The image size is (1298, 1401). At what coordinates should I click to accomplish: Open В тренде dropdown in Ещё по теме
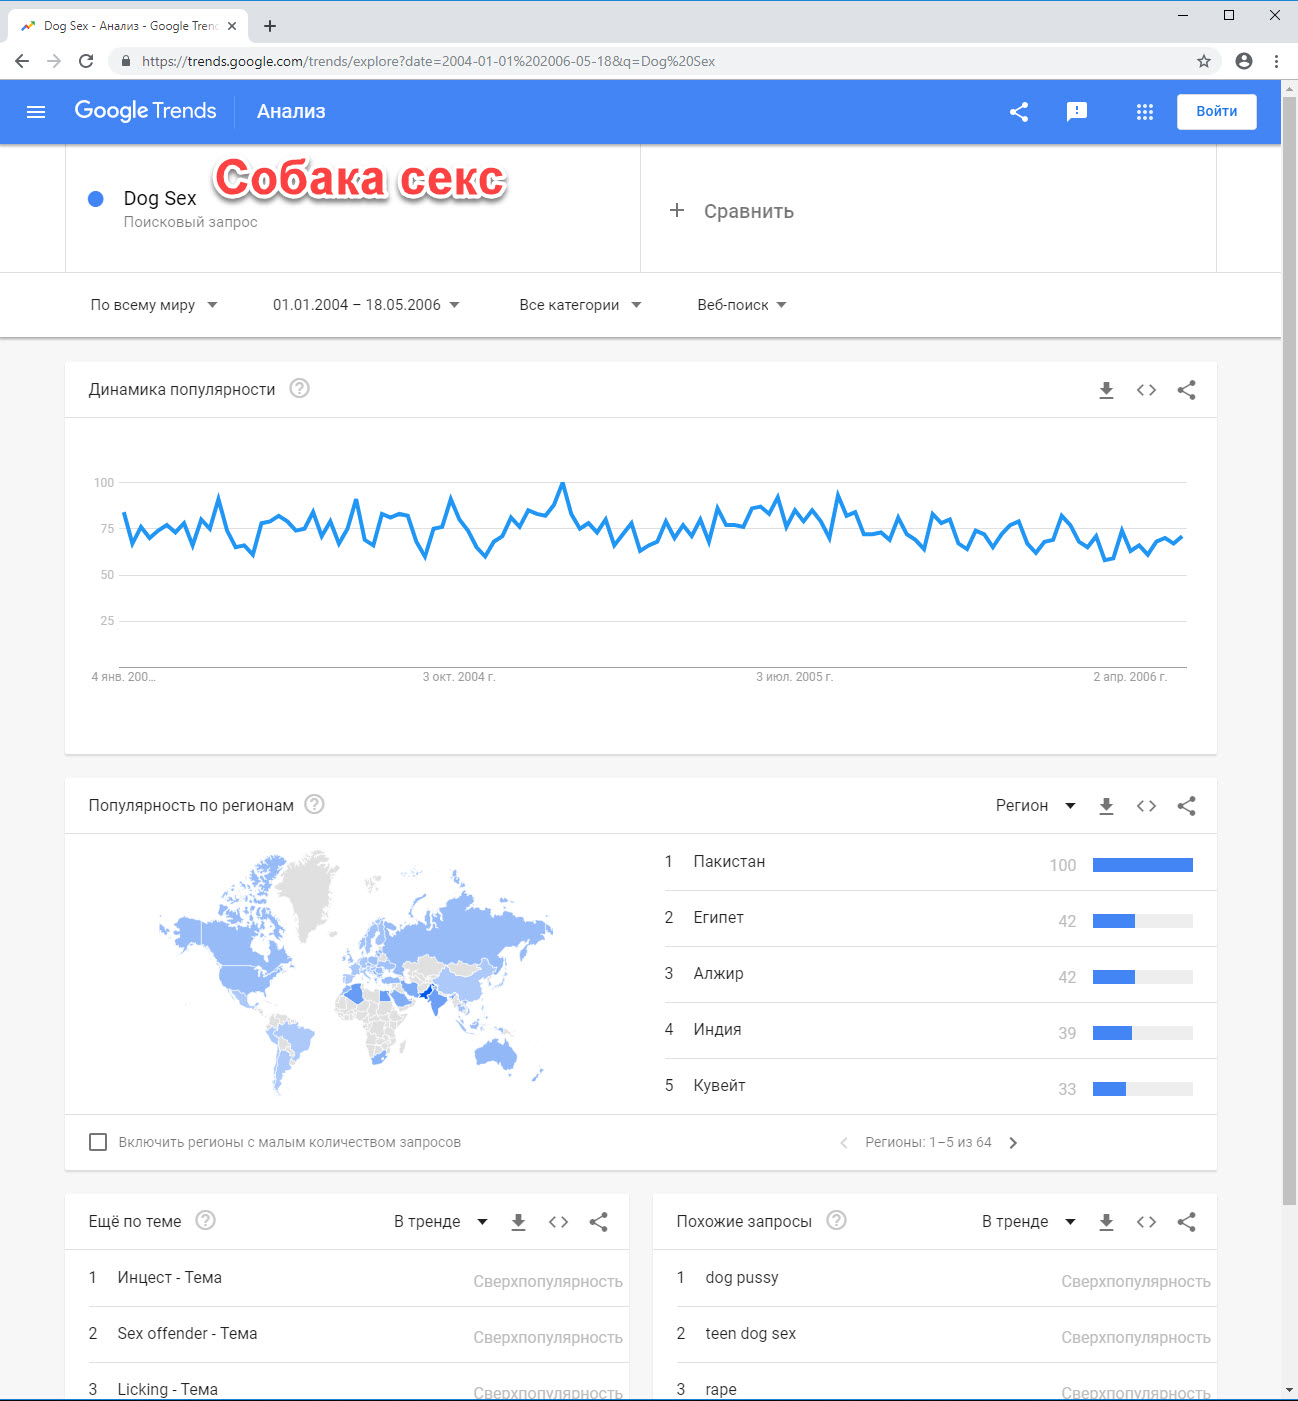pos(441,1222)
